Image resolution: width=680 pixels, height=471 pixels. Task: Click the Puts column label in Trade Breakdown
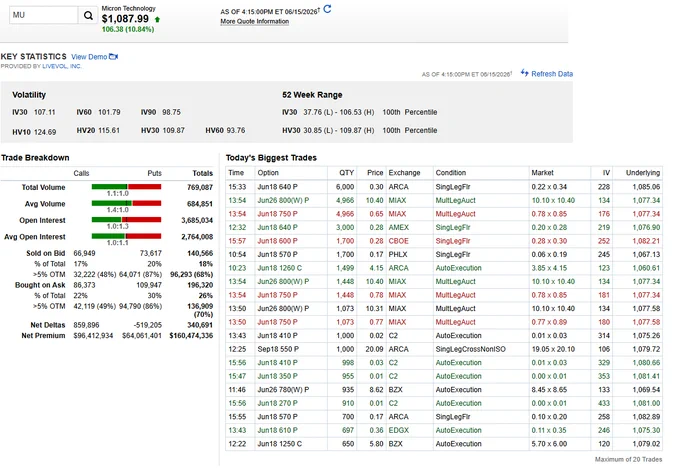pyautogui.click(x=154, y=173)
